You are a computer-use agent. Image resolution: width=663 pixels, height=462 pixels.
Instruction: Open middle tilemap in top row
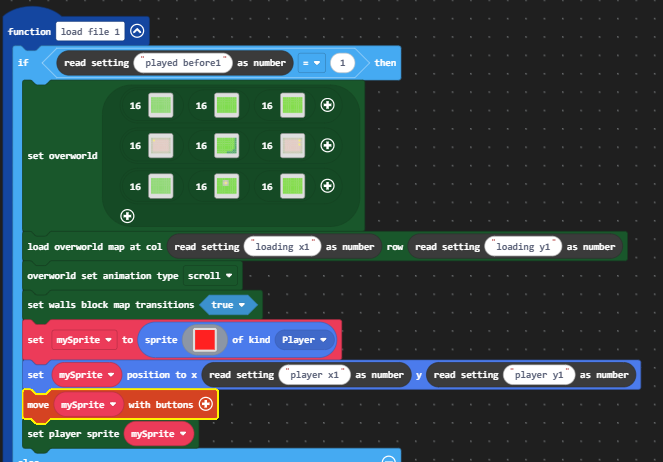227,105
